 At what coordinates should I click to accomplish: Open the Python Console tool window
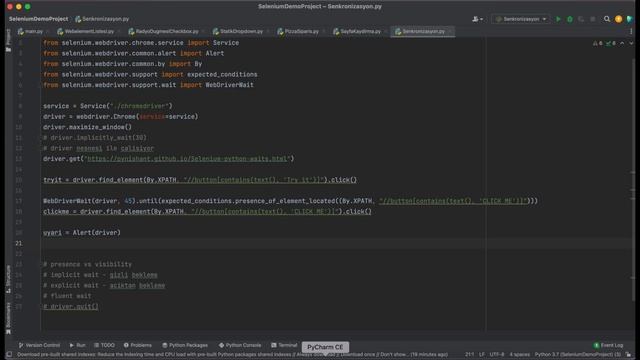coord(240,345)
